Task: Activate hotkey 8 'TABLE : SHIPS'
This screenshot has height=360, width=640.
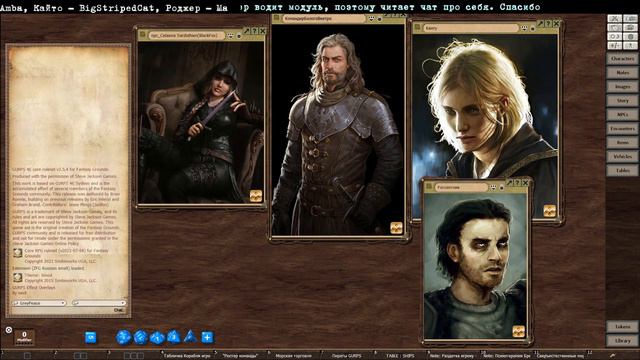Action: pos(400,356)
